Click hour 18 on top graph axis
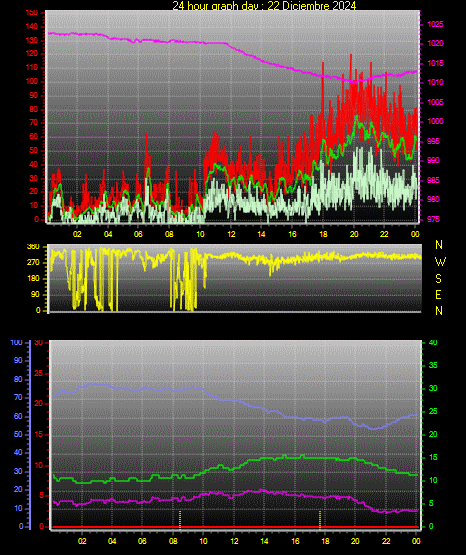The height and width of the screenshot is (555, 466). 323,234
